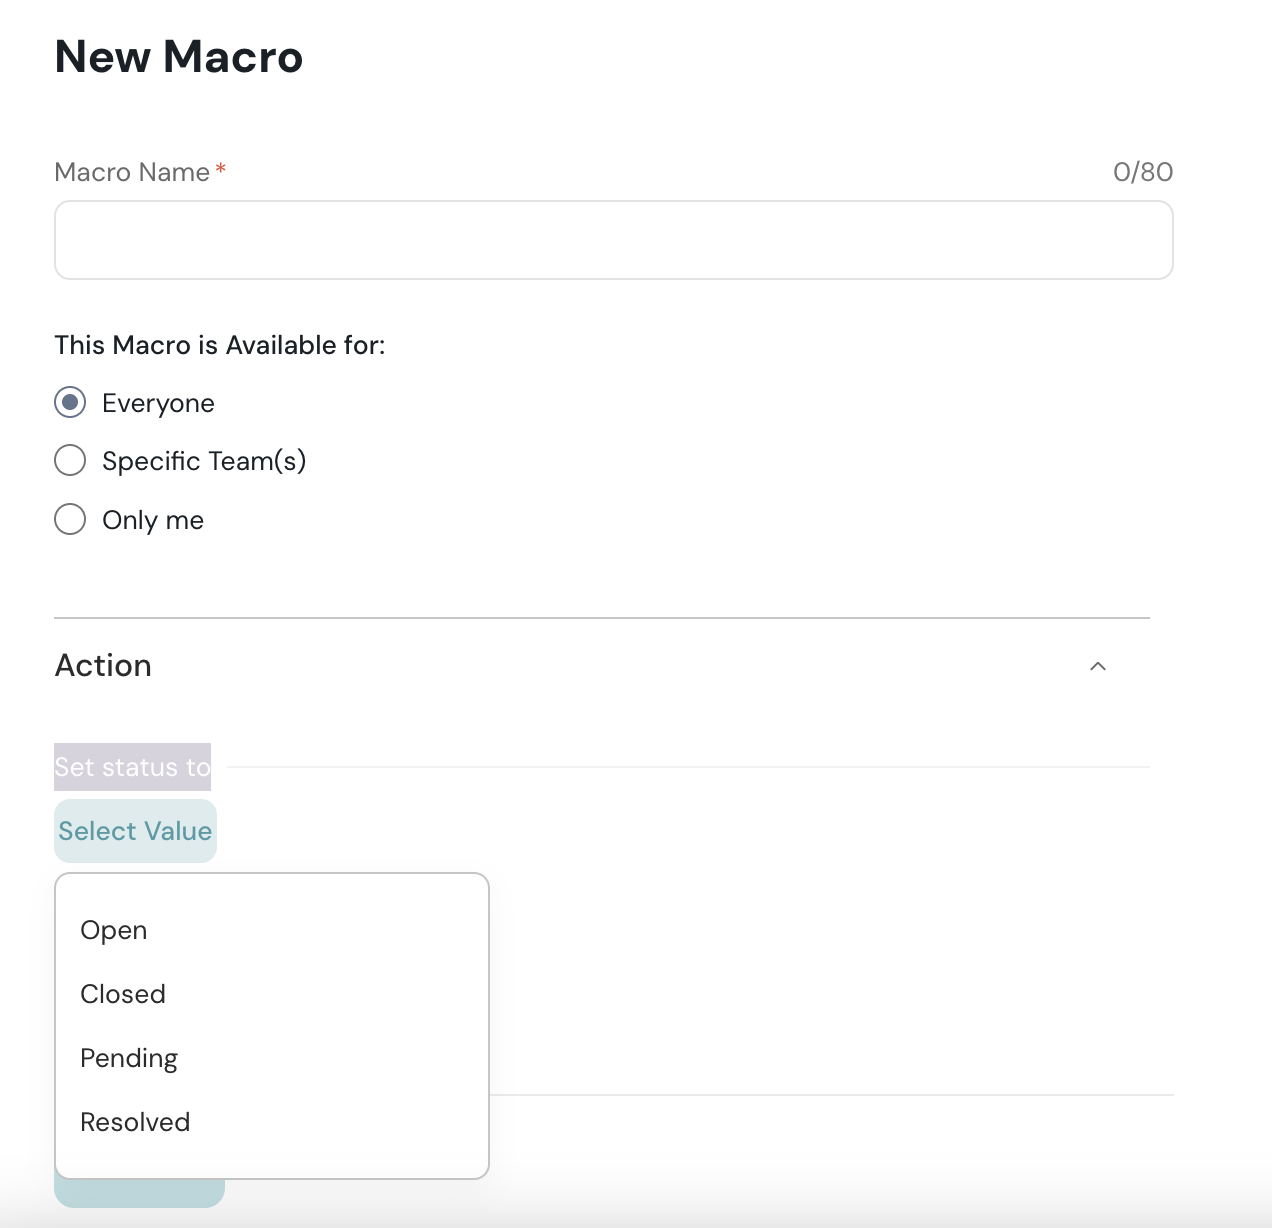This screenshot has height=1228, width=1272.
Task: Click the 0/80 character counter
Action: coord(1142,172)
